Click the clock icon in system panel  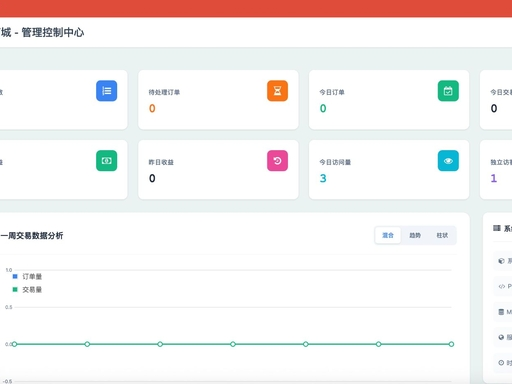point(501,363)
